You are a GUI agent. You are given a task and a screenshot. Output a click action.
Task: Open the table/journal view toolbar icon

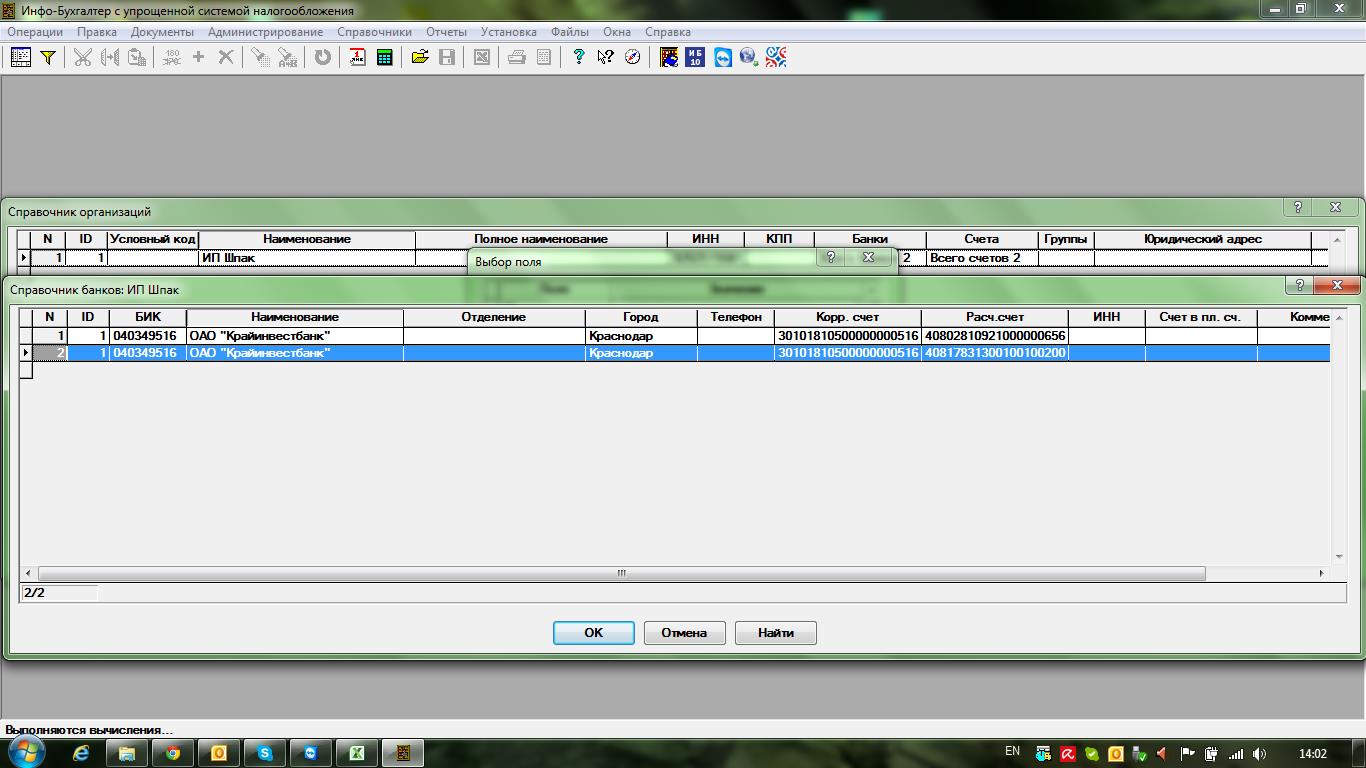[20, 57]
